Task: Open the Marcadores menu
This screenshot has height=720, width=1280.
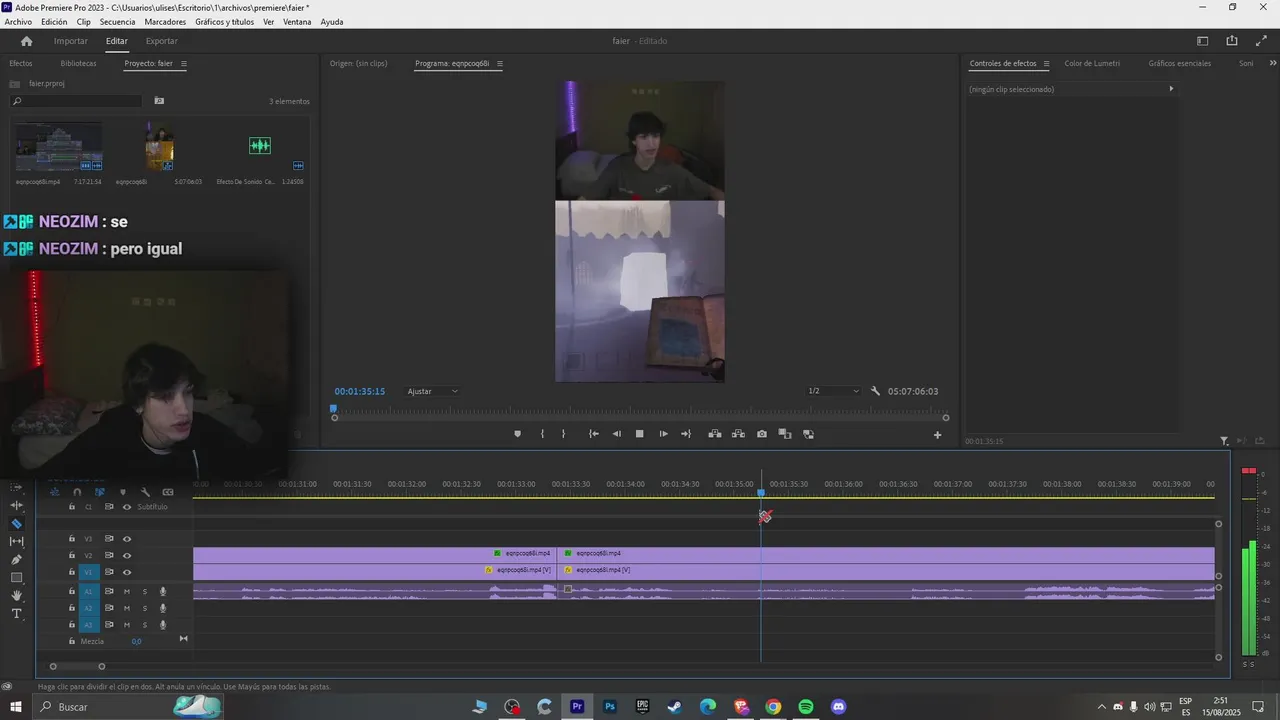Action: coord(165,22)
